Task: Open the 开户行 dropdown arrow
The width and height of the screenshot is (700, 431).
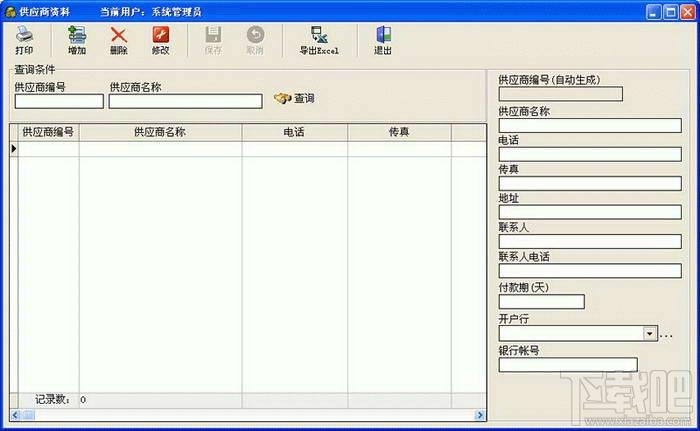Action: click(650, 334)
